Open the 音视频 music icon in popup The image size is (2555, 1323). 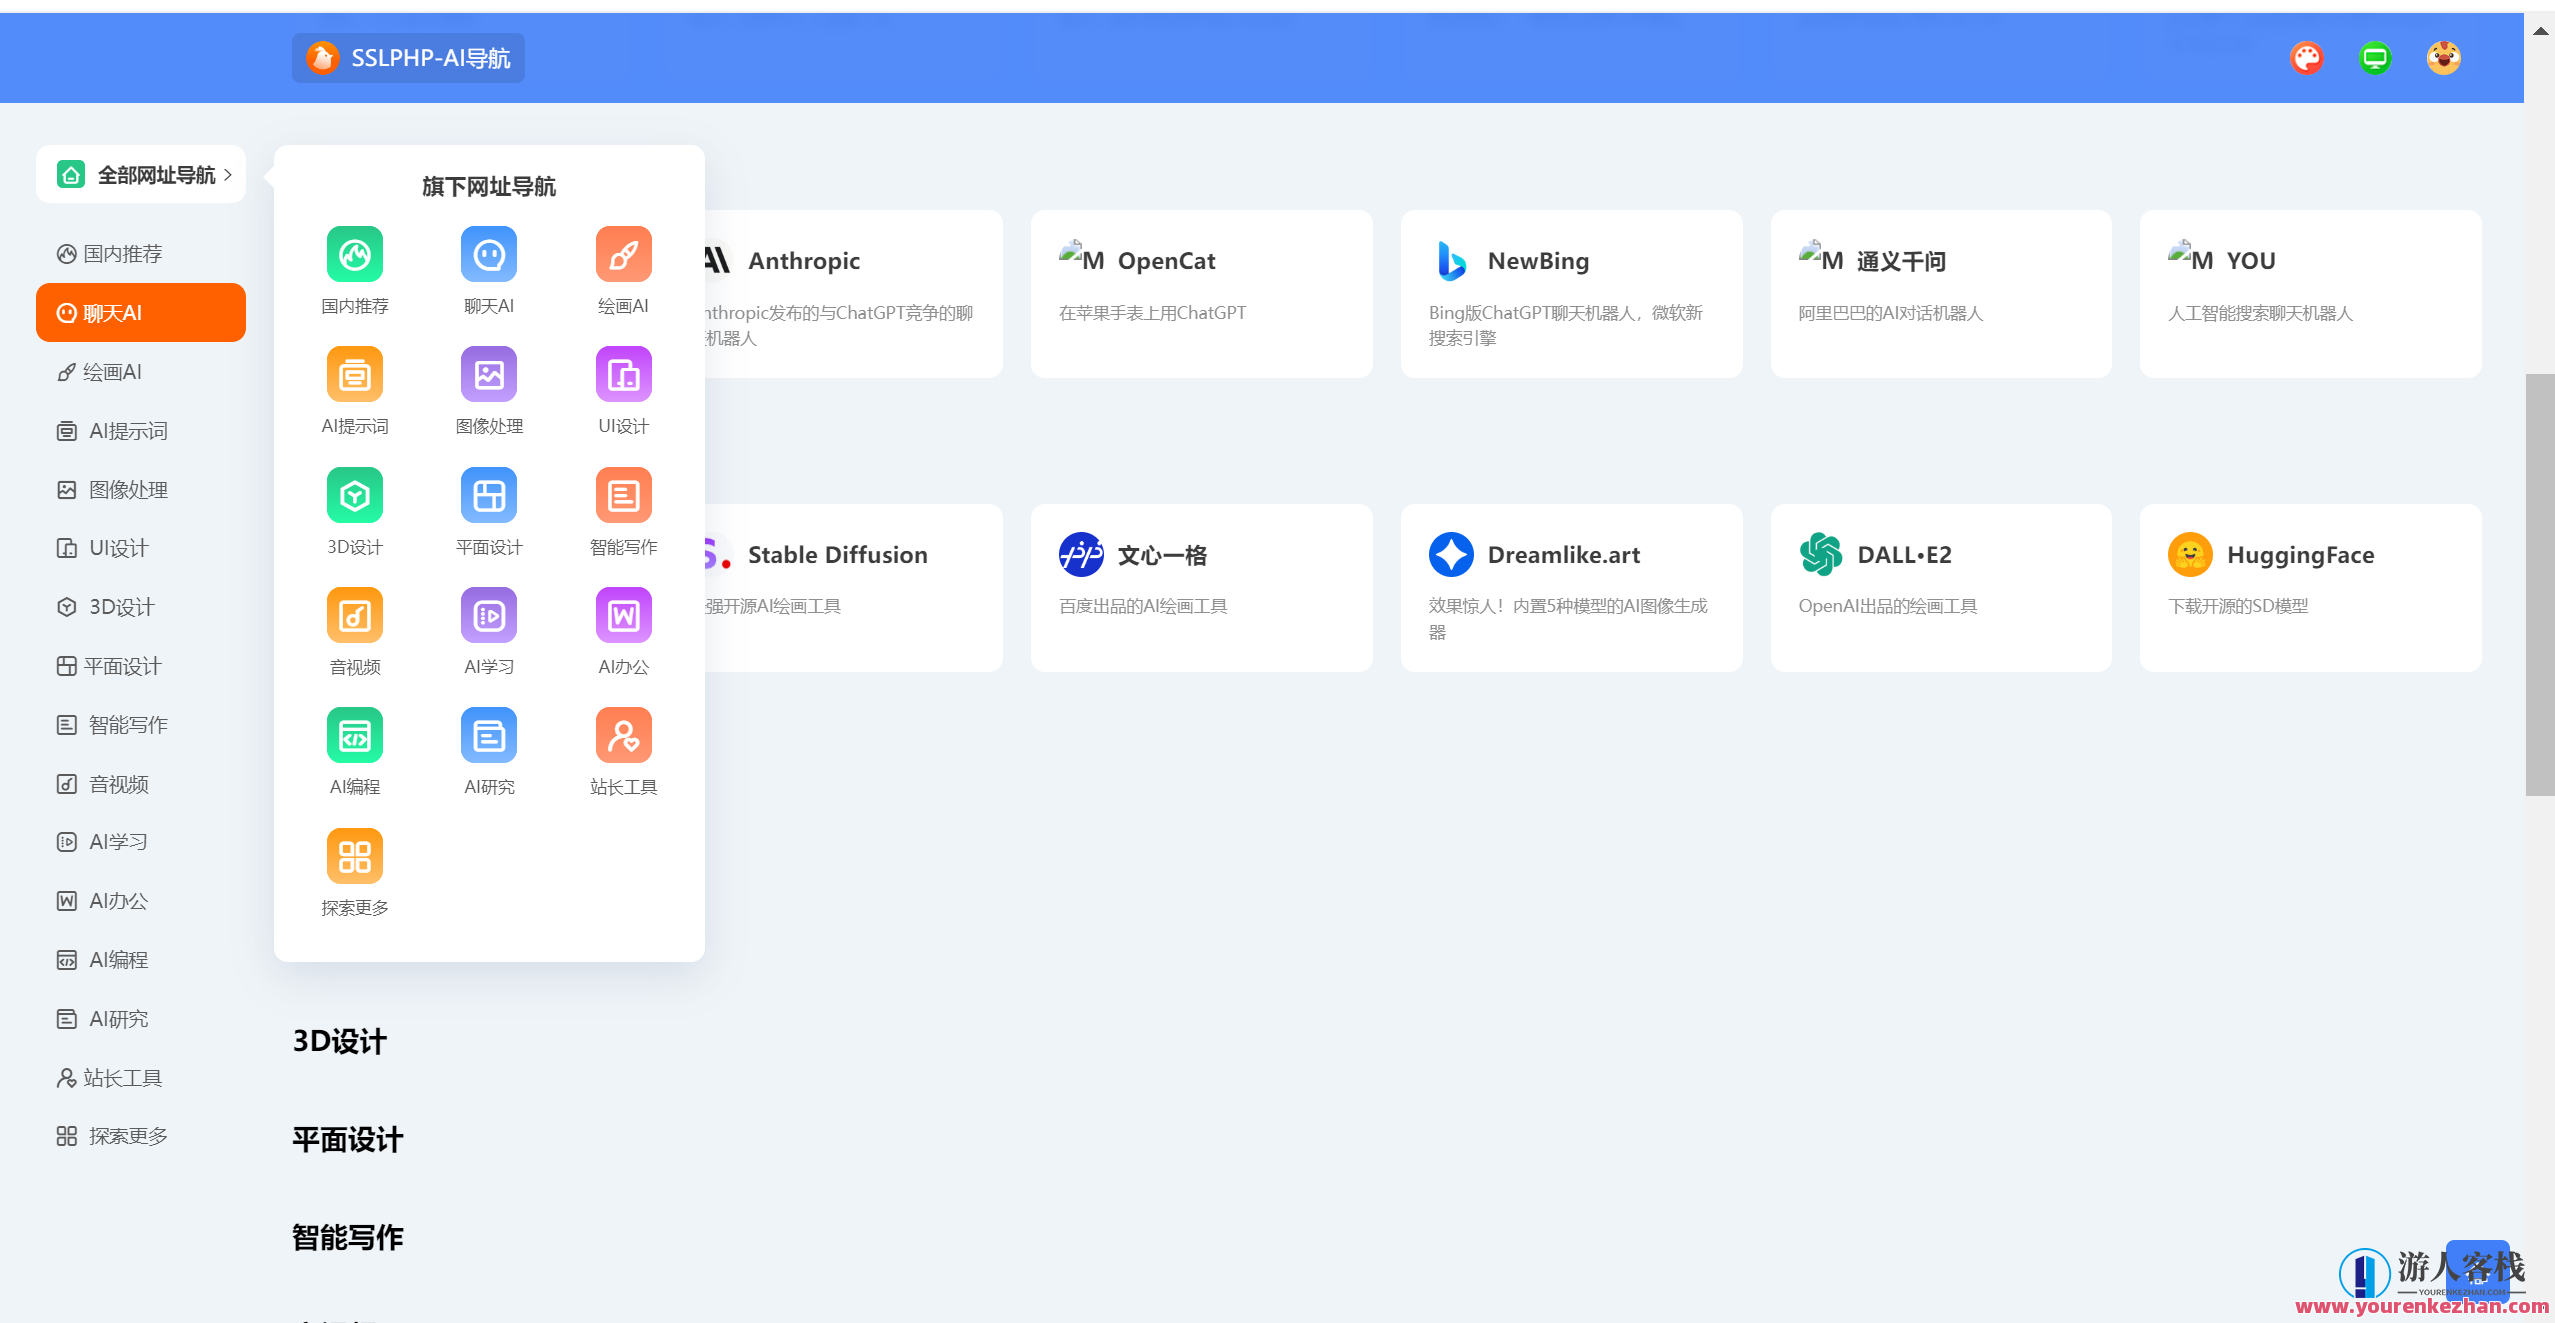pos(354,615)
